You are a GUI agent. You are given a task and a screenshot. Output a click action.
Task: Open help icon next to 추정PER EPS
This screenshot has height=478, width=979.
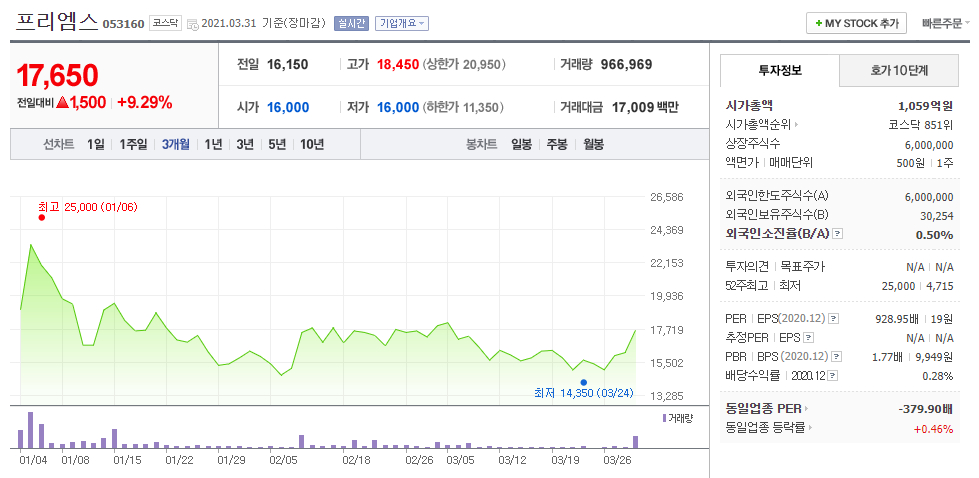(x=809, y=338)
